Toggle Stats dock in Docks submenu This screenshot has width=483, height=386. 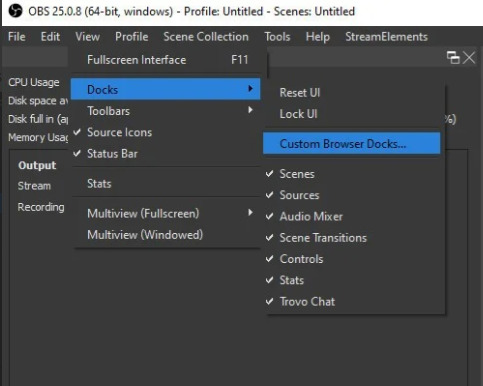pyautogui.click(x=352, y=280)
